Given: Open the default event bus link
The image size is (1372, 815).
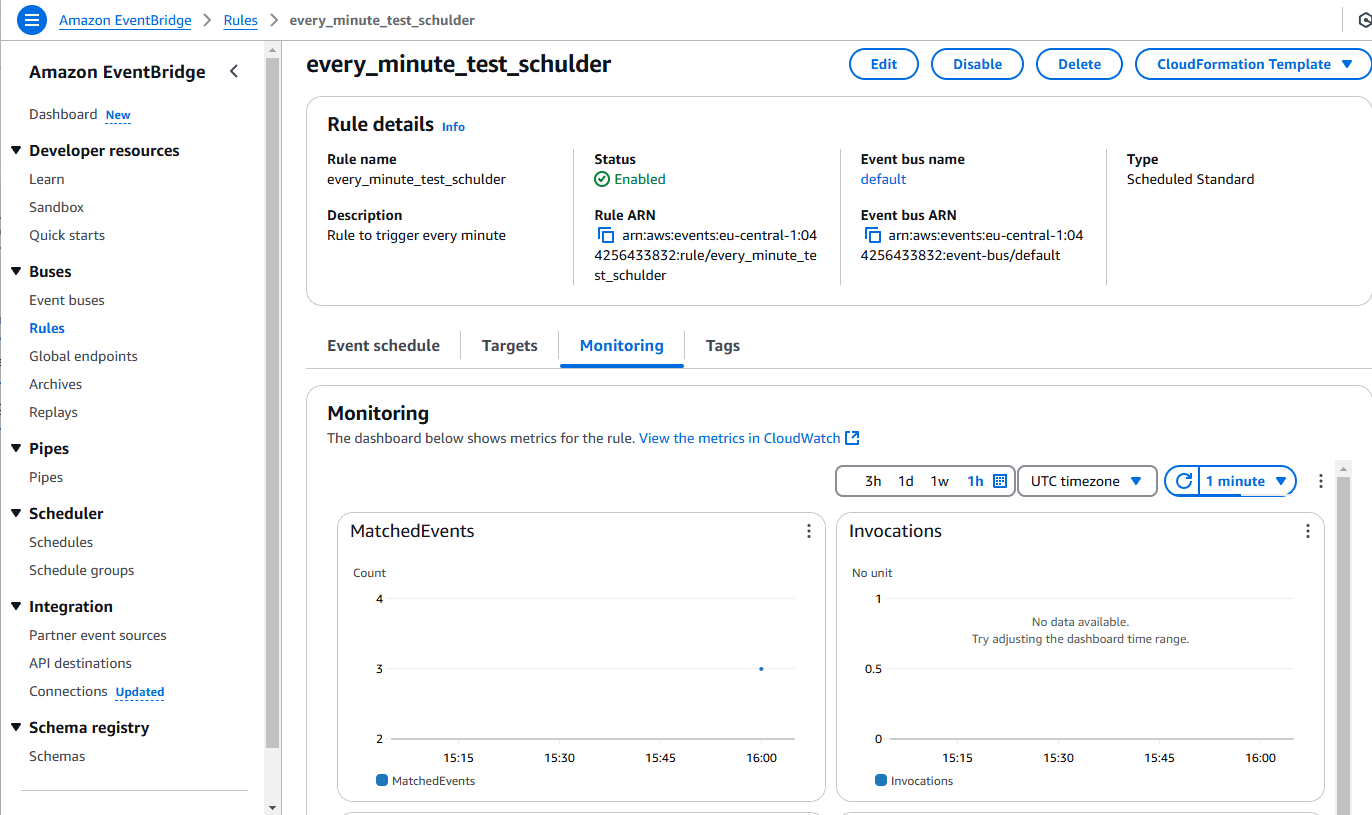Looking at the screenshot, I should pos(883,179).
